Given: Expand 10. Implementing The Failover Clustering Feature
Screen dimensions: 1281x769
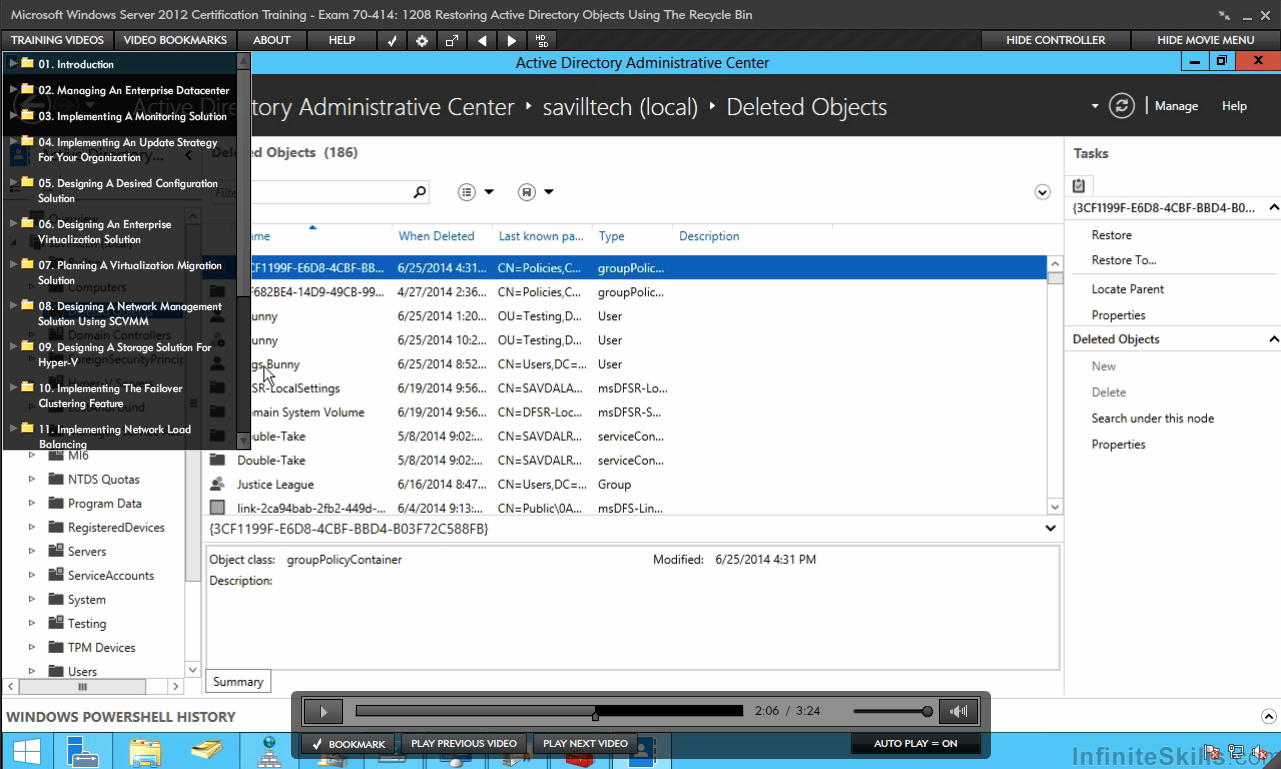Looking at the screenshot, I should pos(13,387).
